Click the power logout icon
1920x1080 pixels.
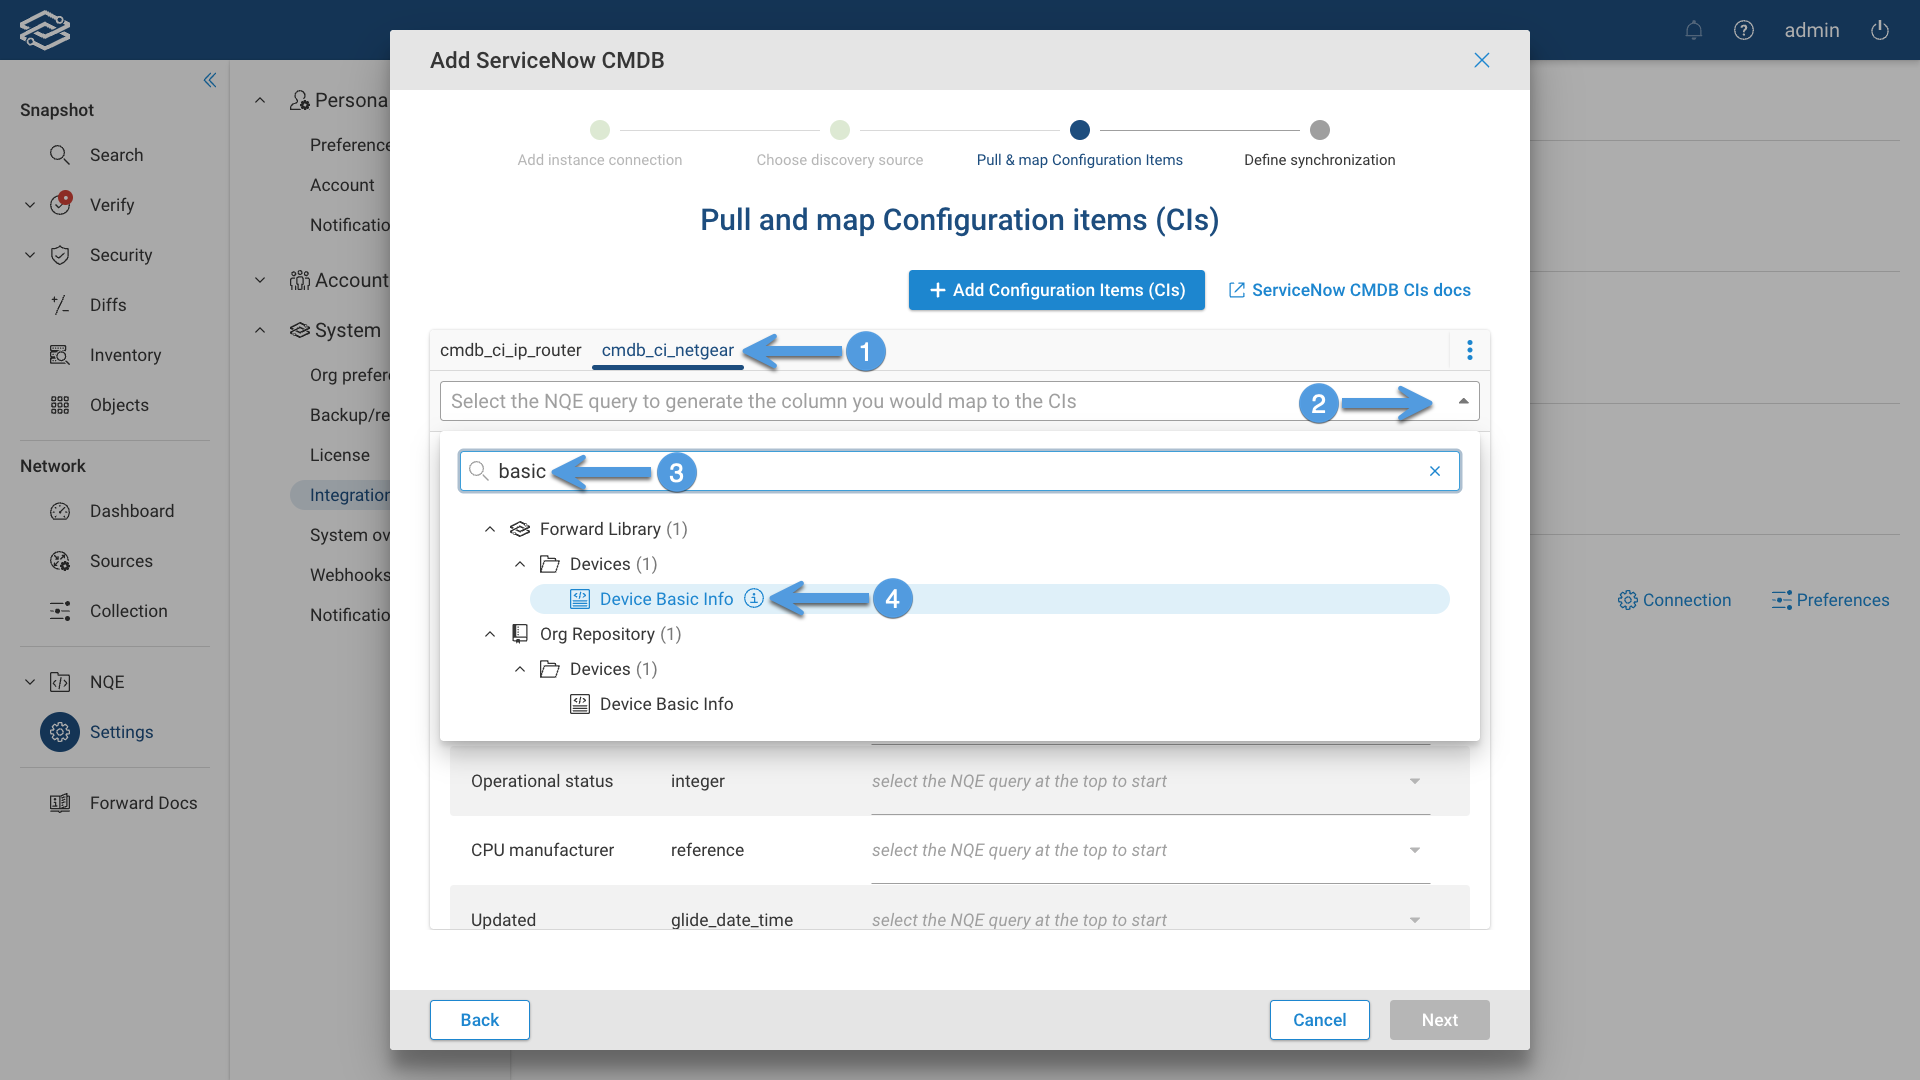point(1879,30)
